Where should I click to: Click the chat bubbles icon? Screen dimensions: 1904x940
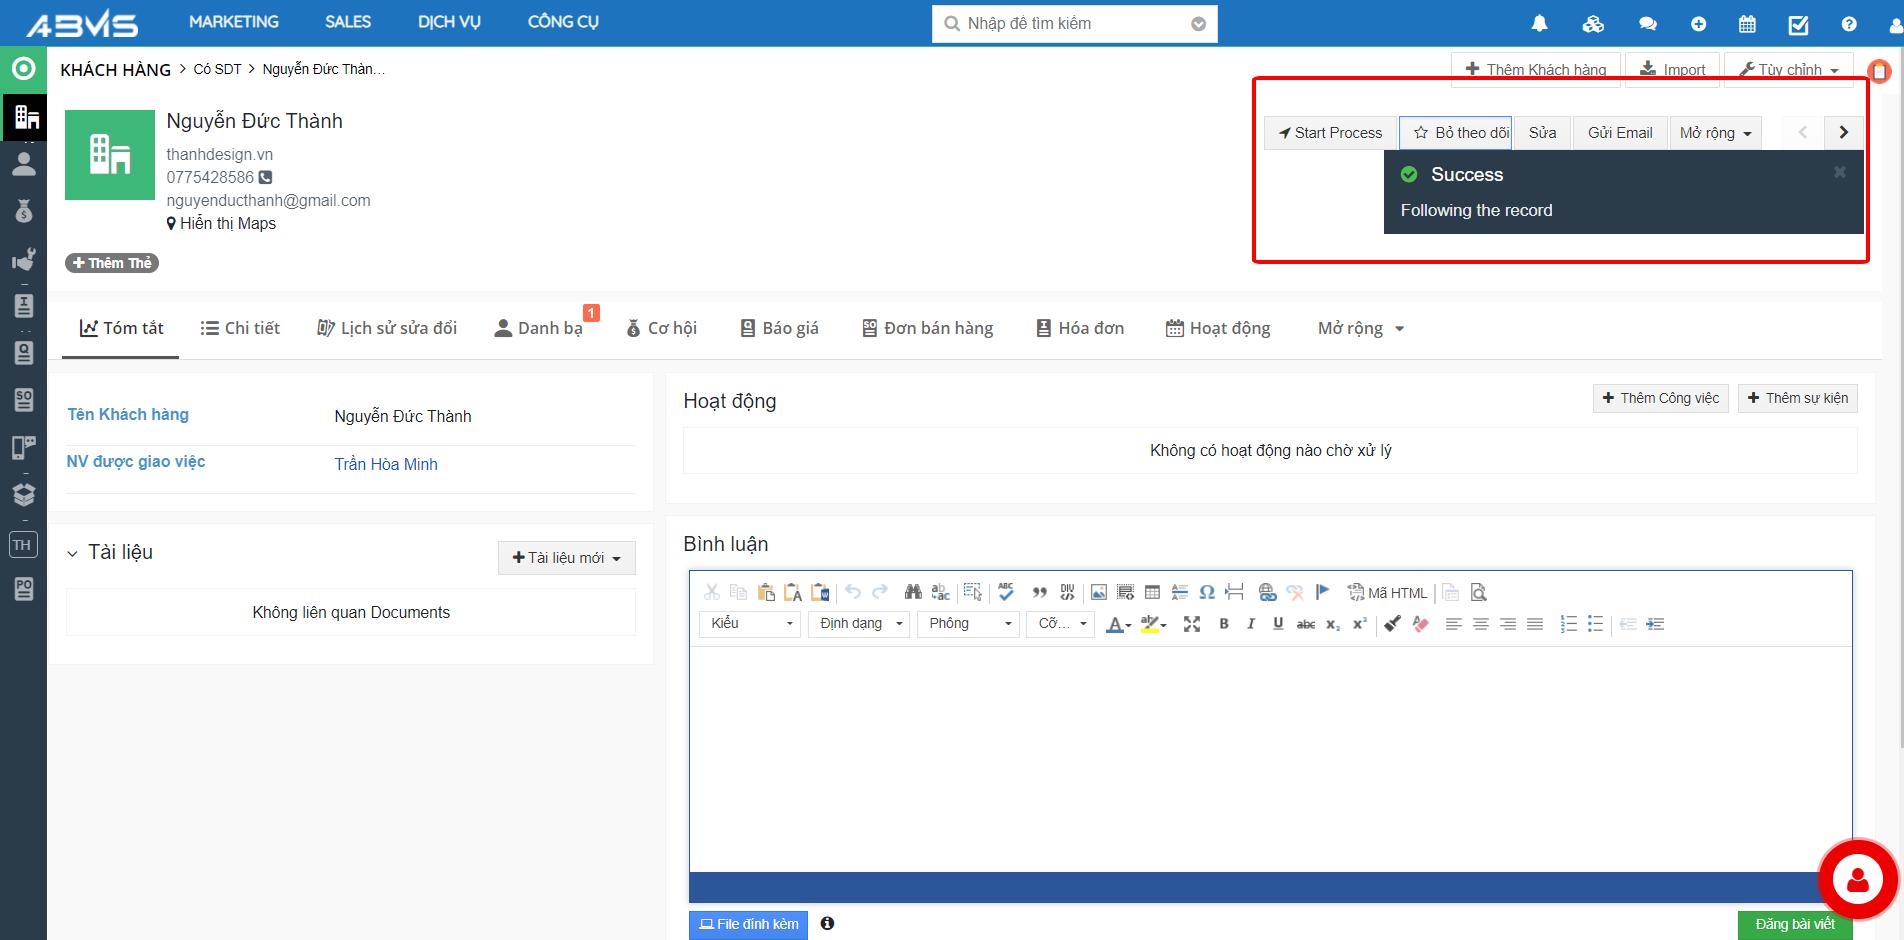1647,24
